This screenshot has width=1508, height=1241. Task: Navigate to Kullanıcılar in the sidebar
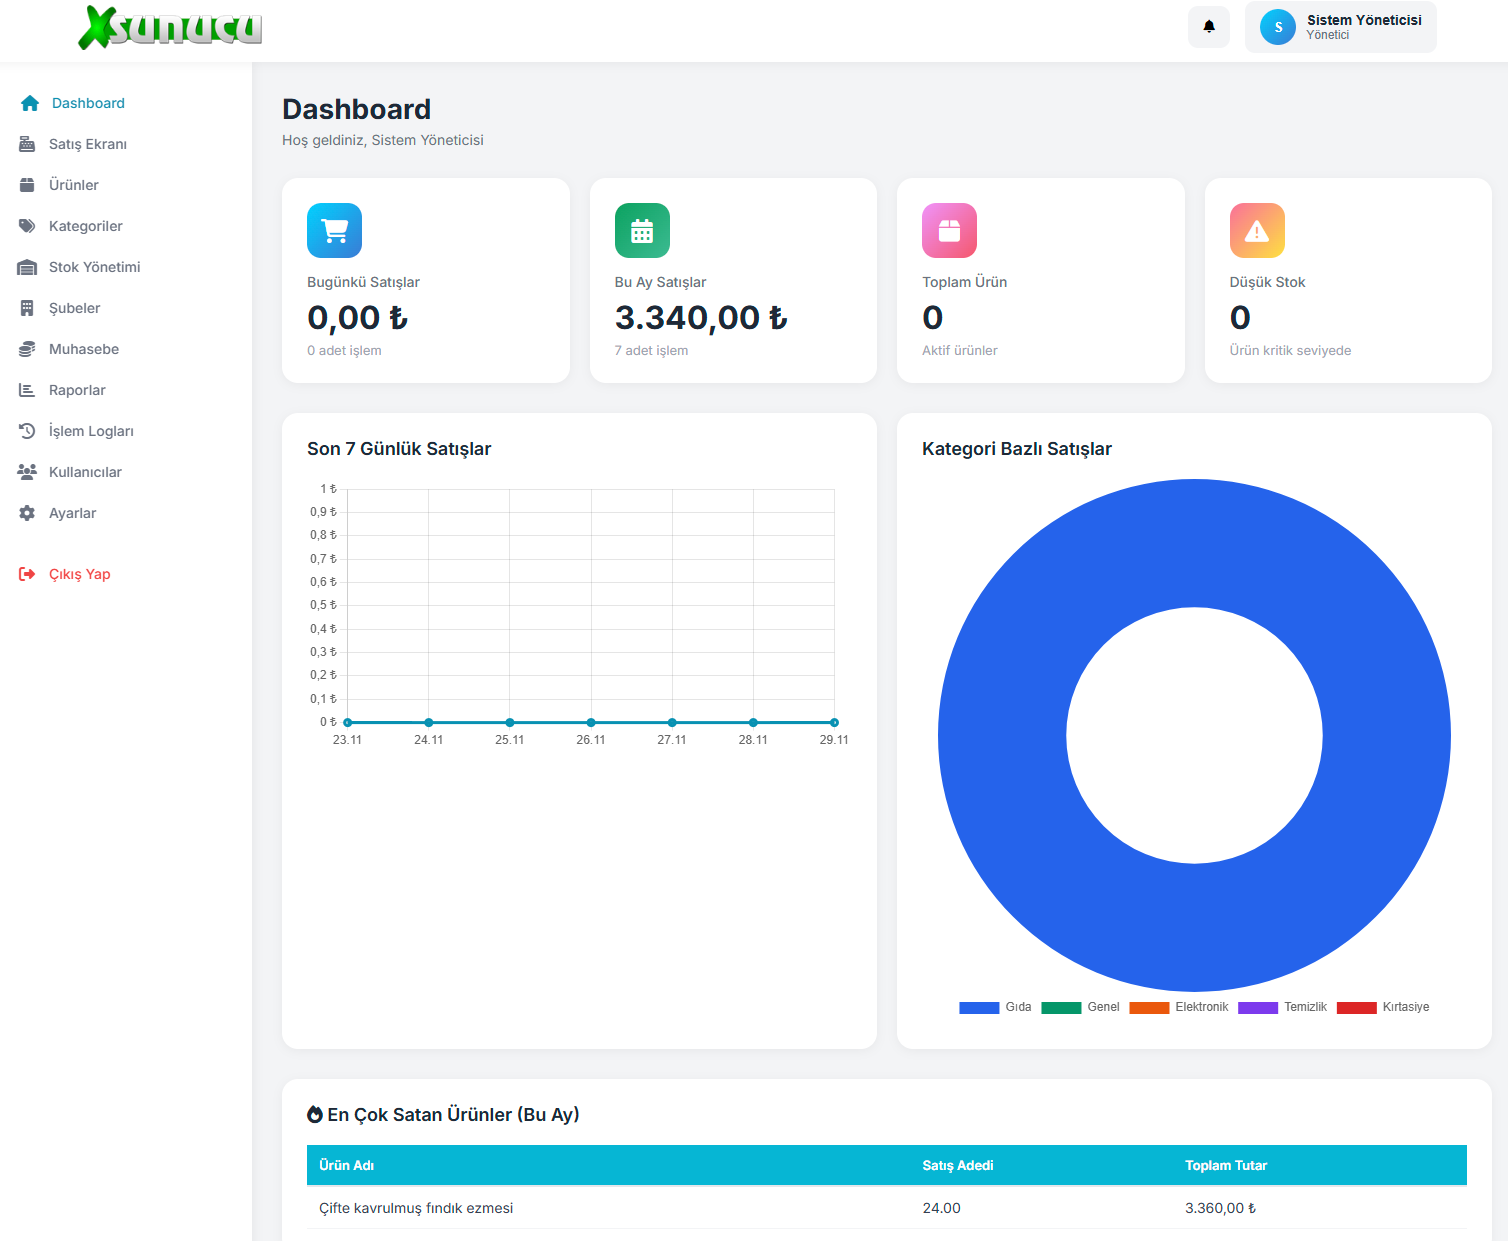85,472
